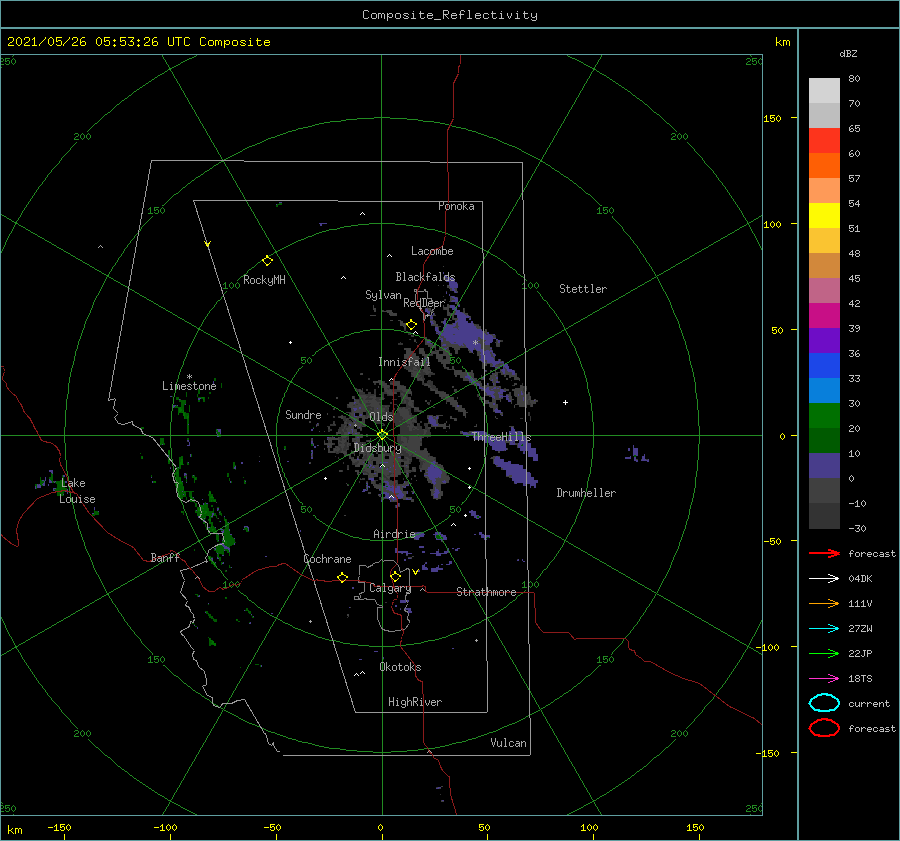Click the red forecast ellipse icon

click(824, 728)
